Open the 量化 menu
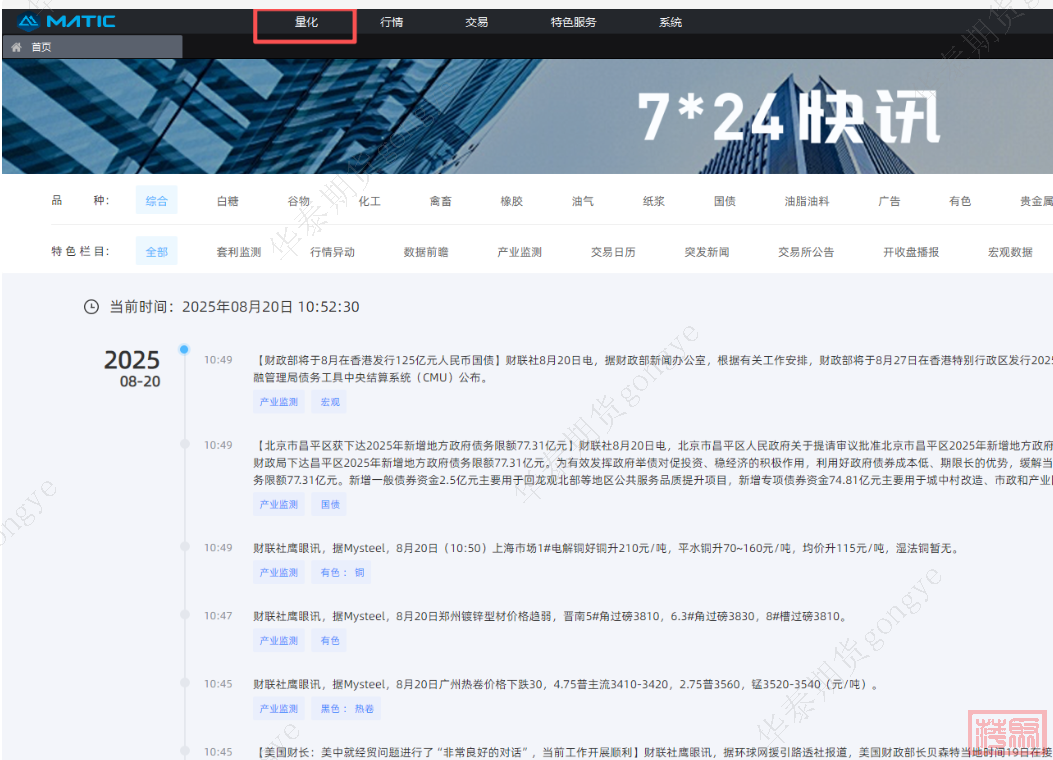 click(x=306, y=22)
